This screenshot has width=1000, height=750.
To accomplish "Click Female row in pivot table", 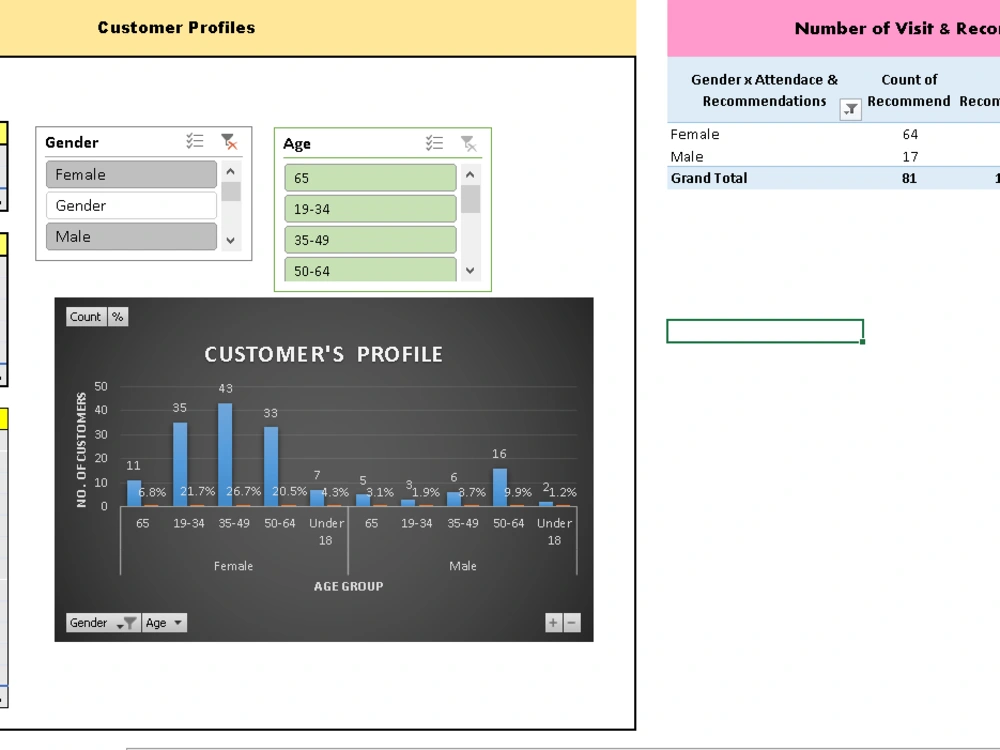I will click(x=695, y=134).
